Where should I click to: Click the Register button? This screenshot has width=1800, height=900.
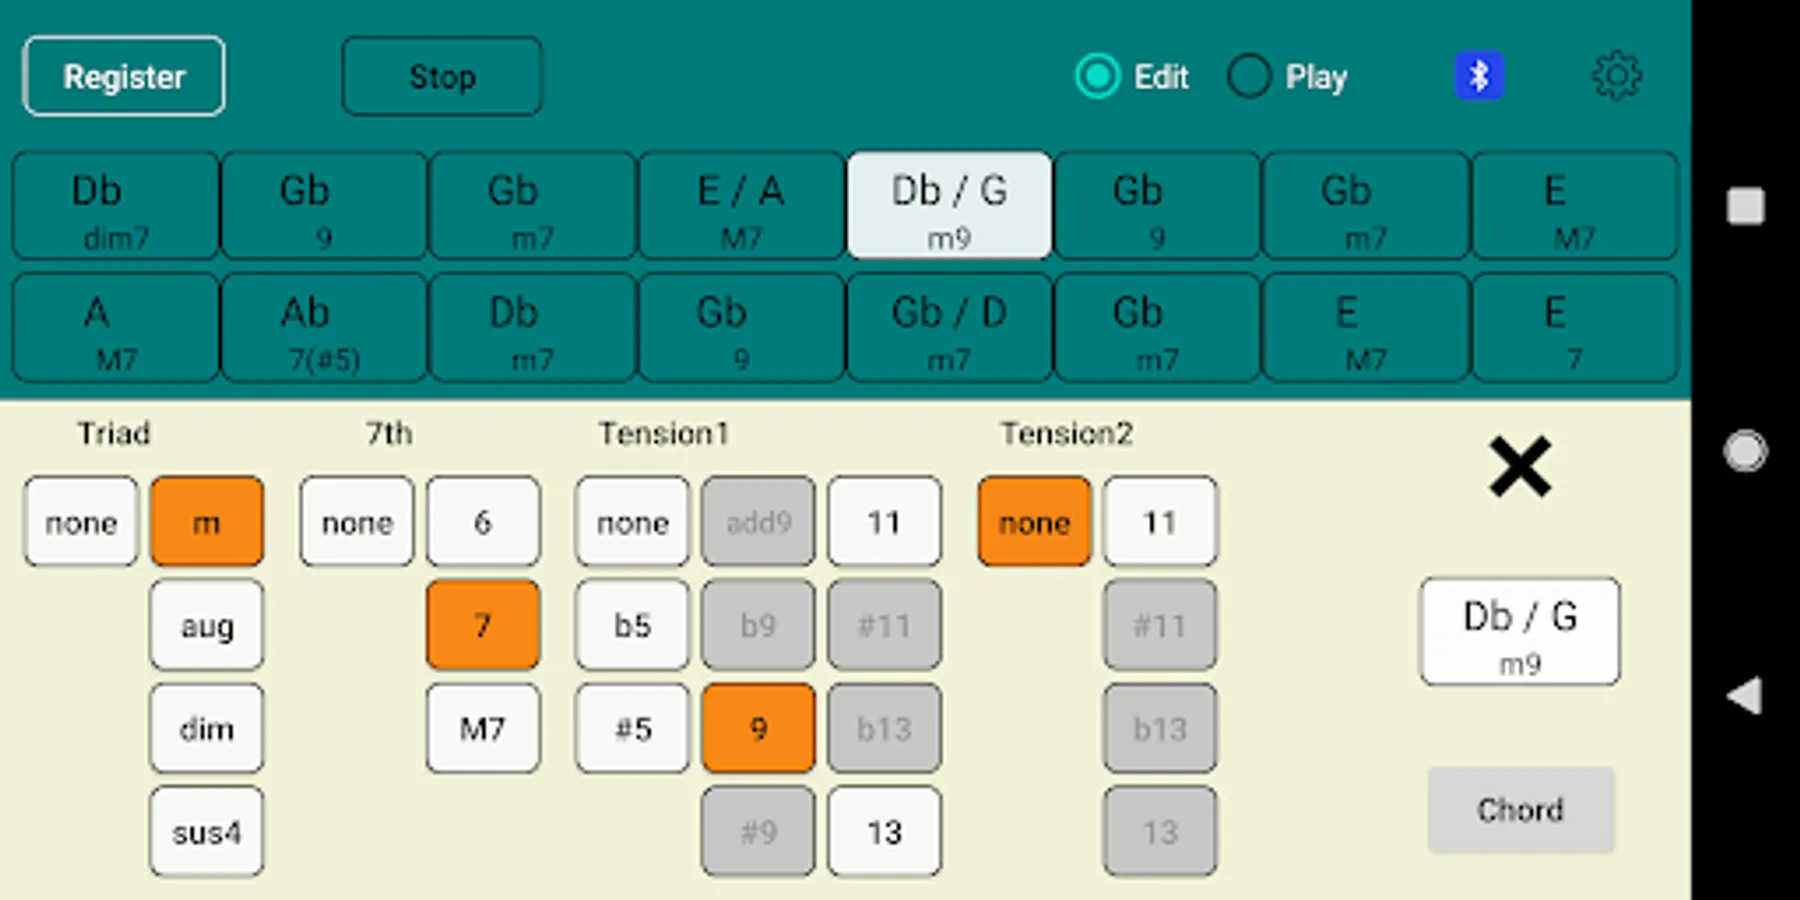tap(123, 75)
